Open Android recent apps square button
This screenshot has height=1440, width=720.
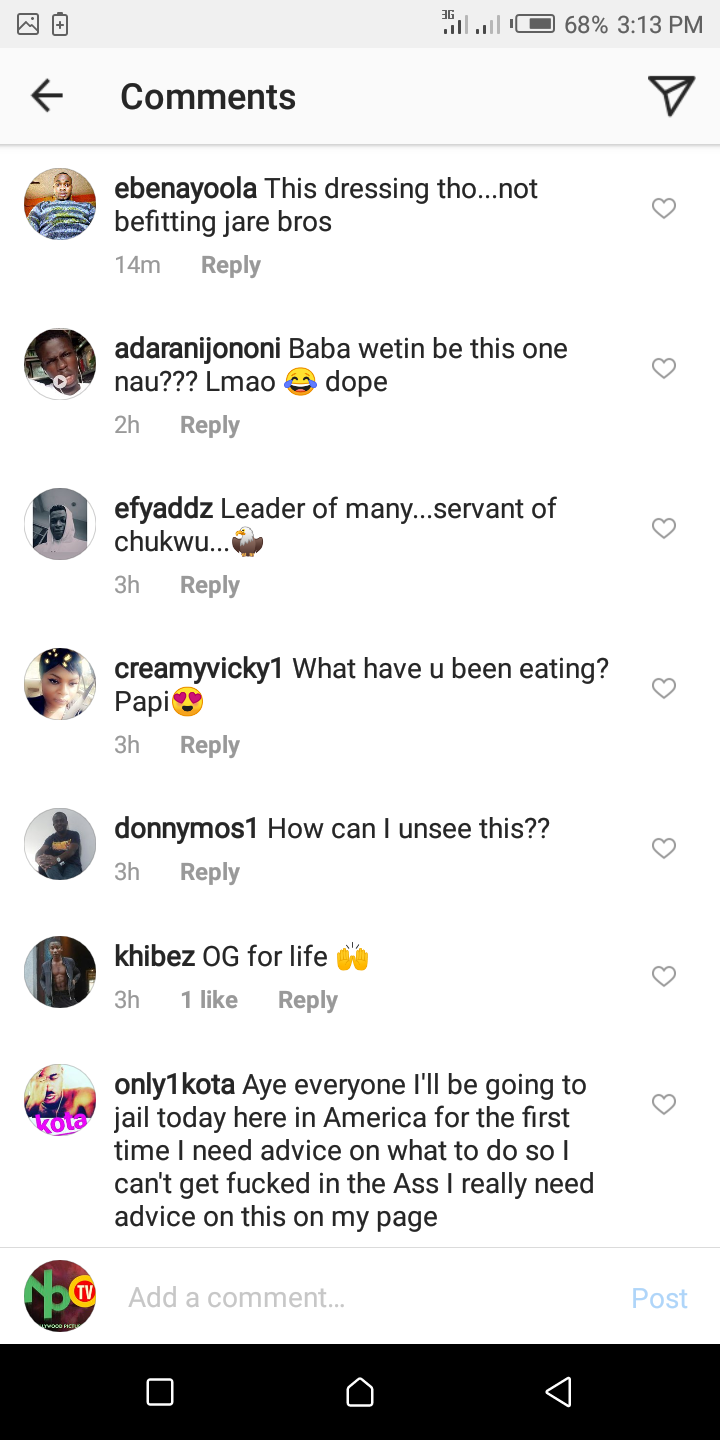160,1392
